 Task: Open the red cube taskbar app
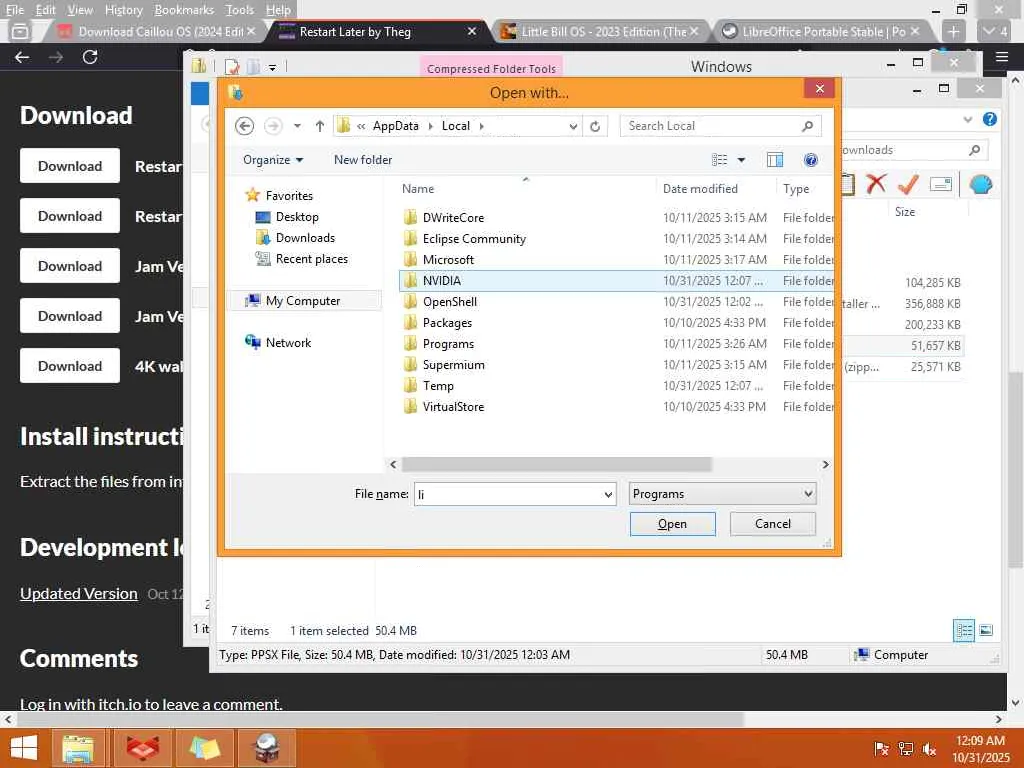142,748
